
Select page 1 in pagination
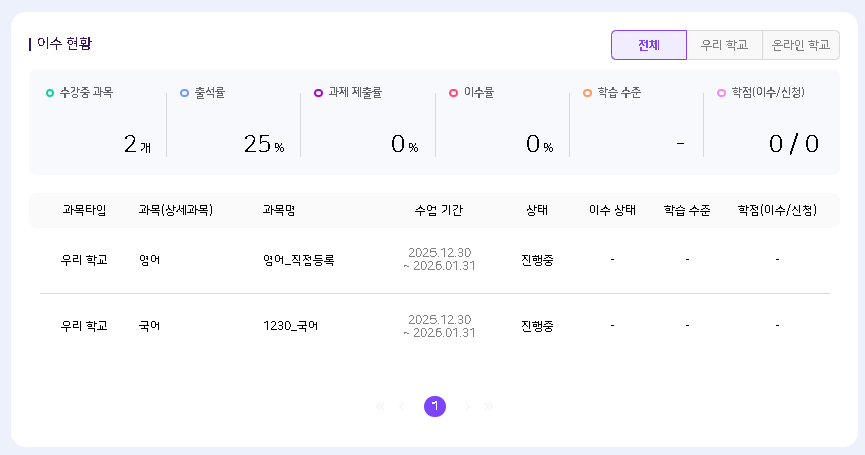[435, 406]
